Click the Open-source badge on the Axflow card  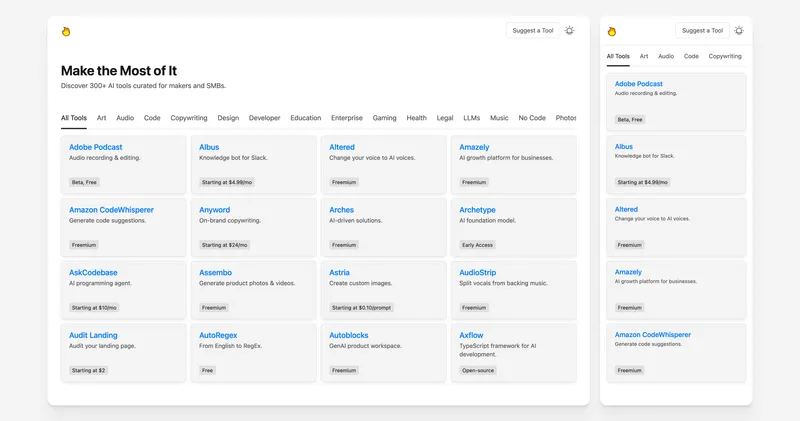coord(477,370)
